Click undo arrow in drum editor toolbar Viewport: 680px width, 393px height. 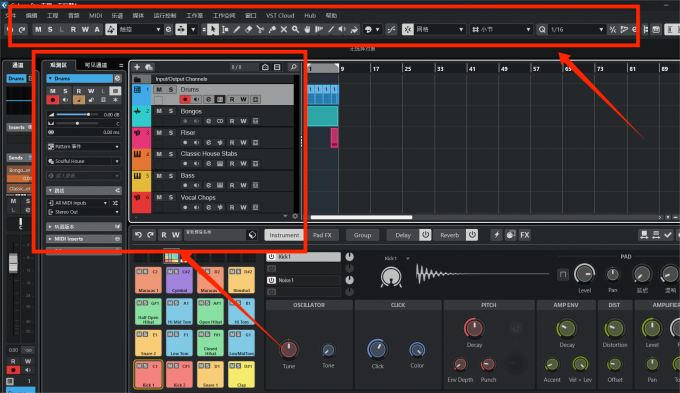[x=138, y=235]
